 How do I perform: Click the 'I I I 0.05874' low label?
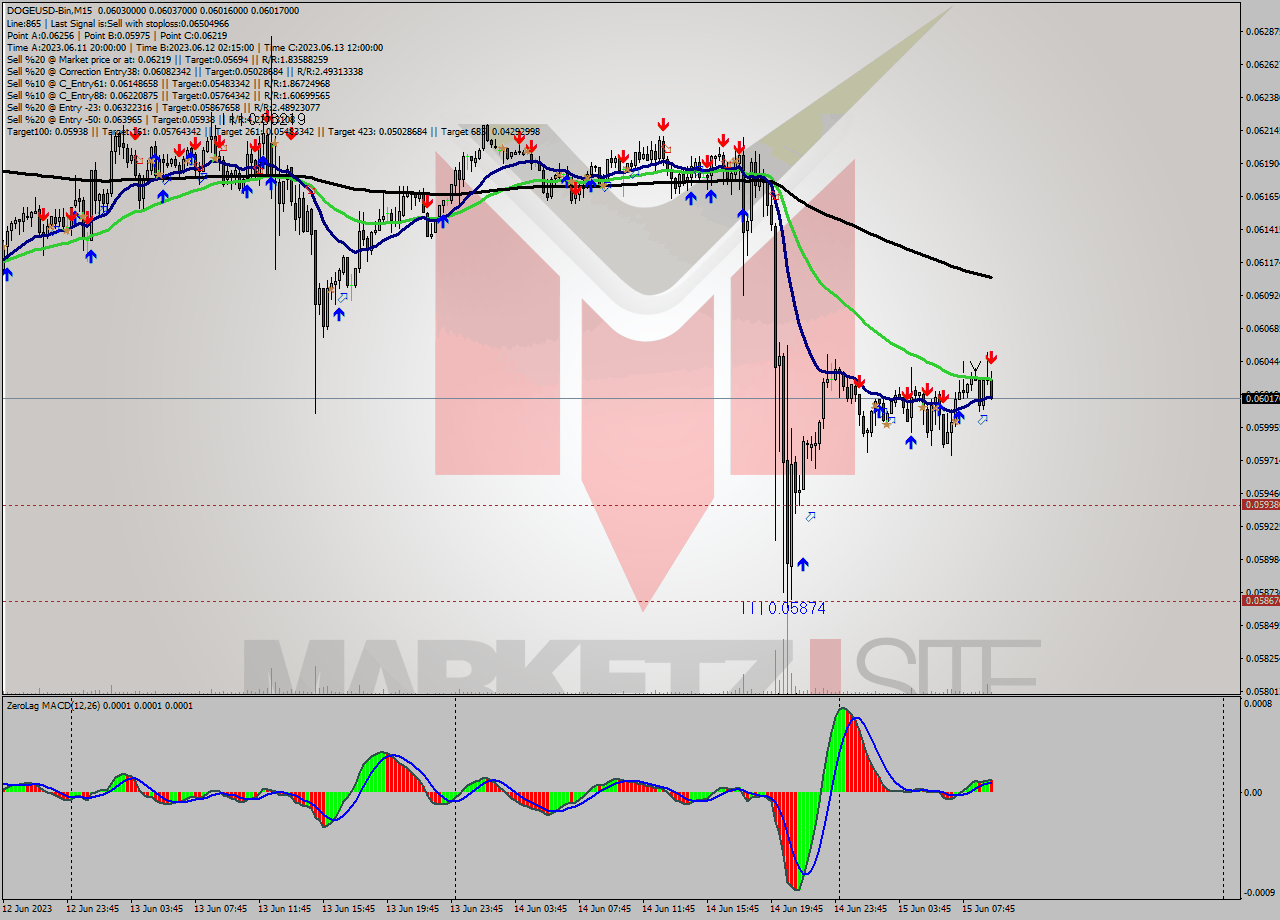(783, 608)
